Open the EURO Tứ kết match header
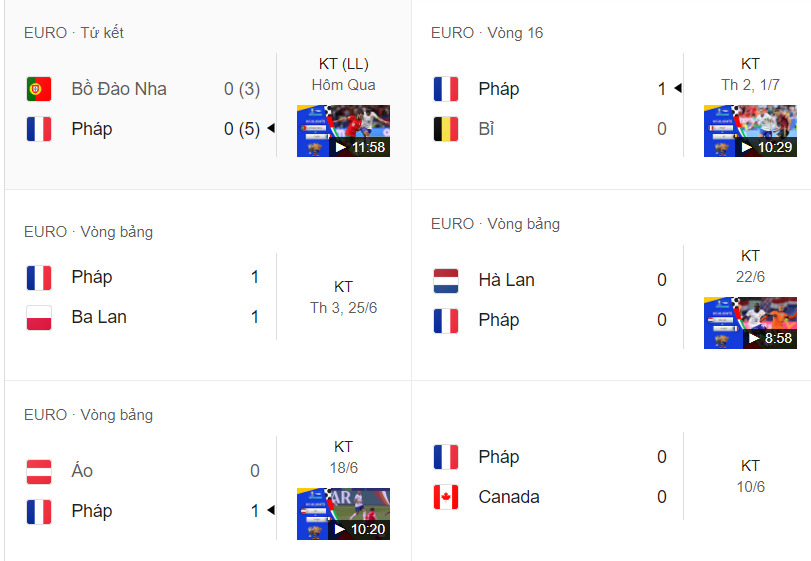The image size is (811, 561). (74, 33)
